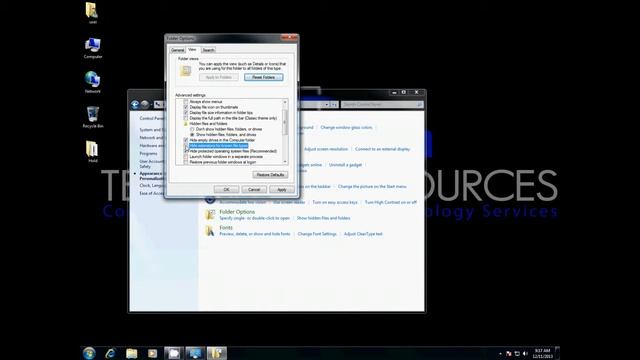Open the Action Center flag tray icon
This screenshot has width=640, height=360.
[509, 353]
